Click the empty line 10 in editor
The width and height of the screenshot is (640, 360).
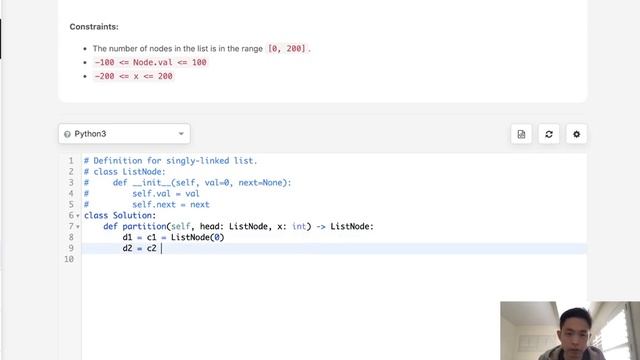pyautogui.click(x=334, y=259)
